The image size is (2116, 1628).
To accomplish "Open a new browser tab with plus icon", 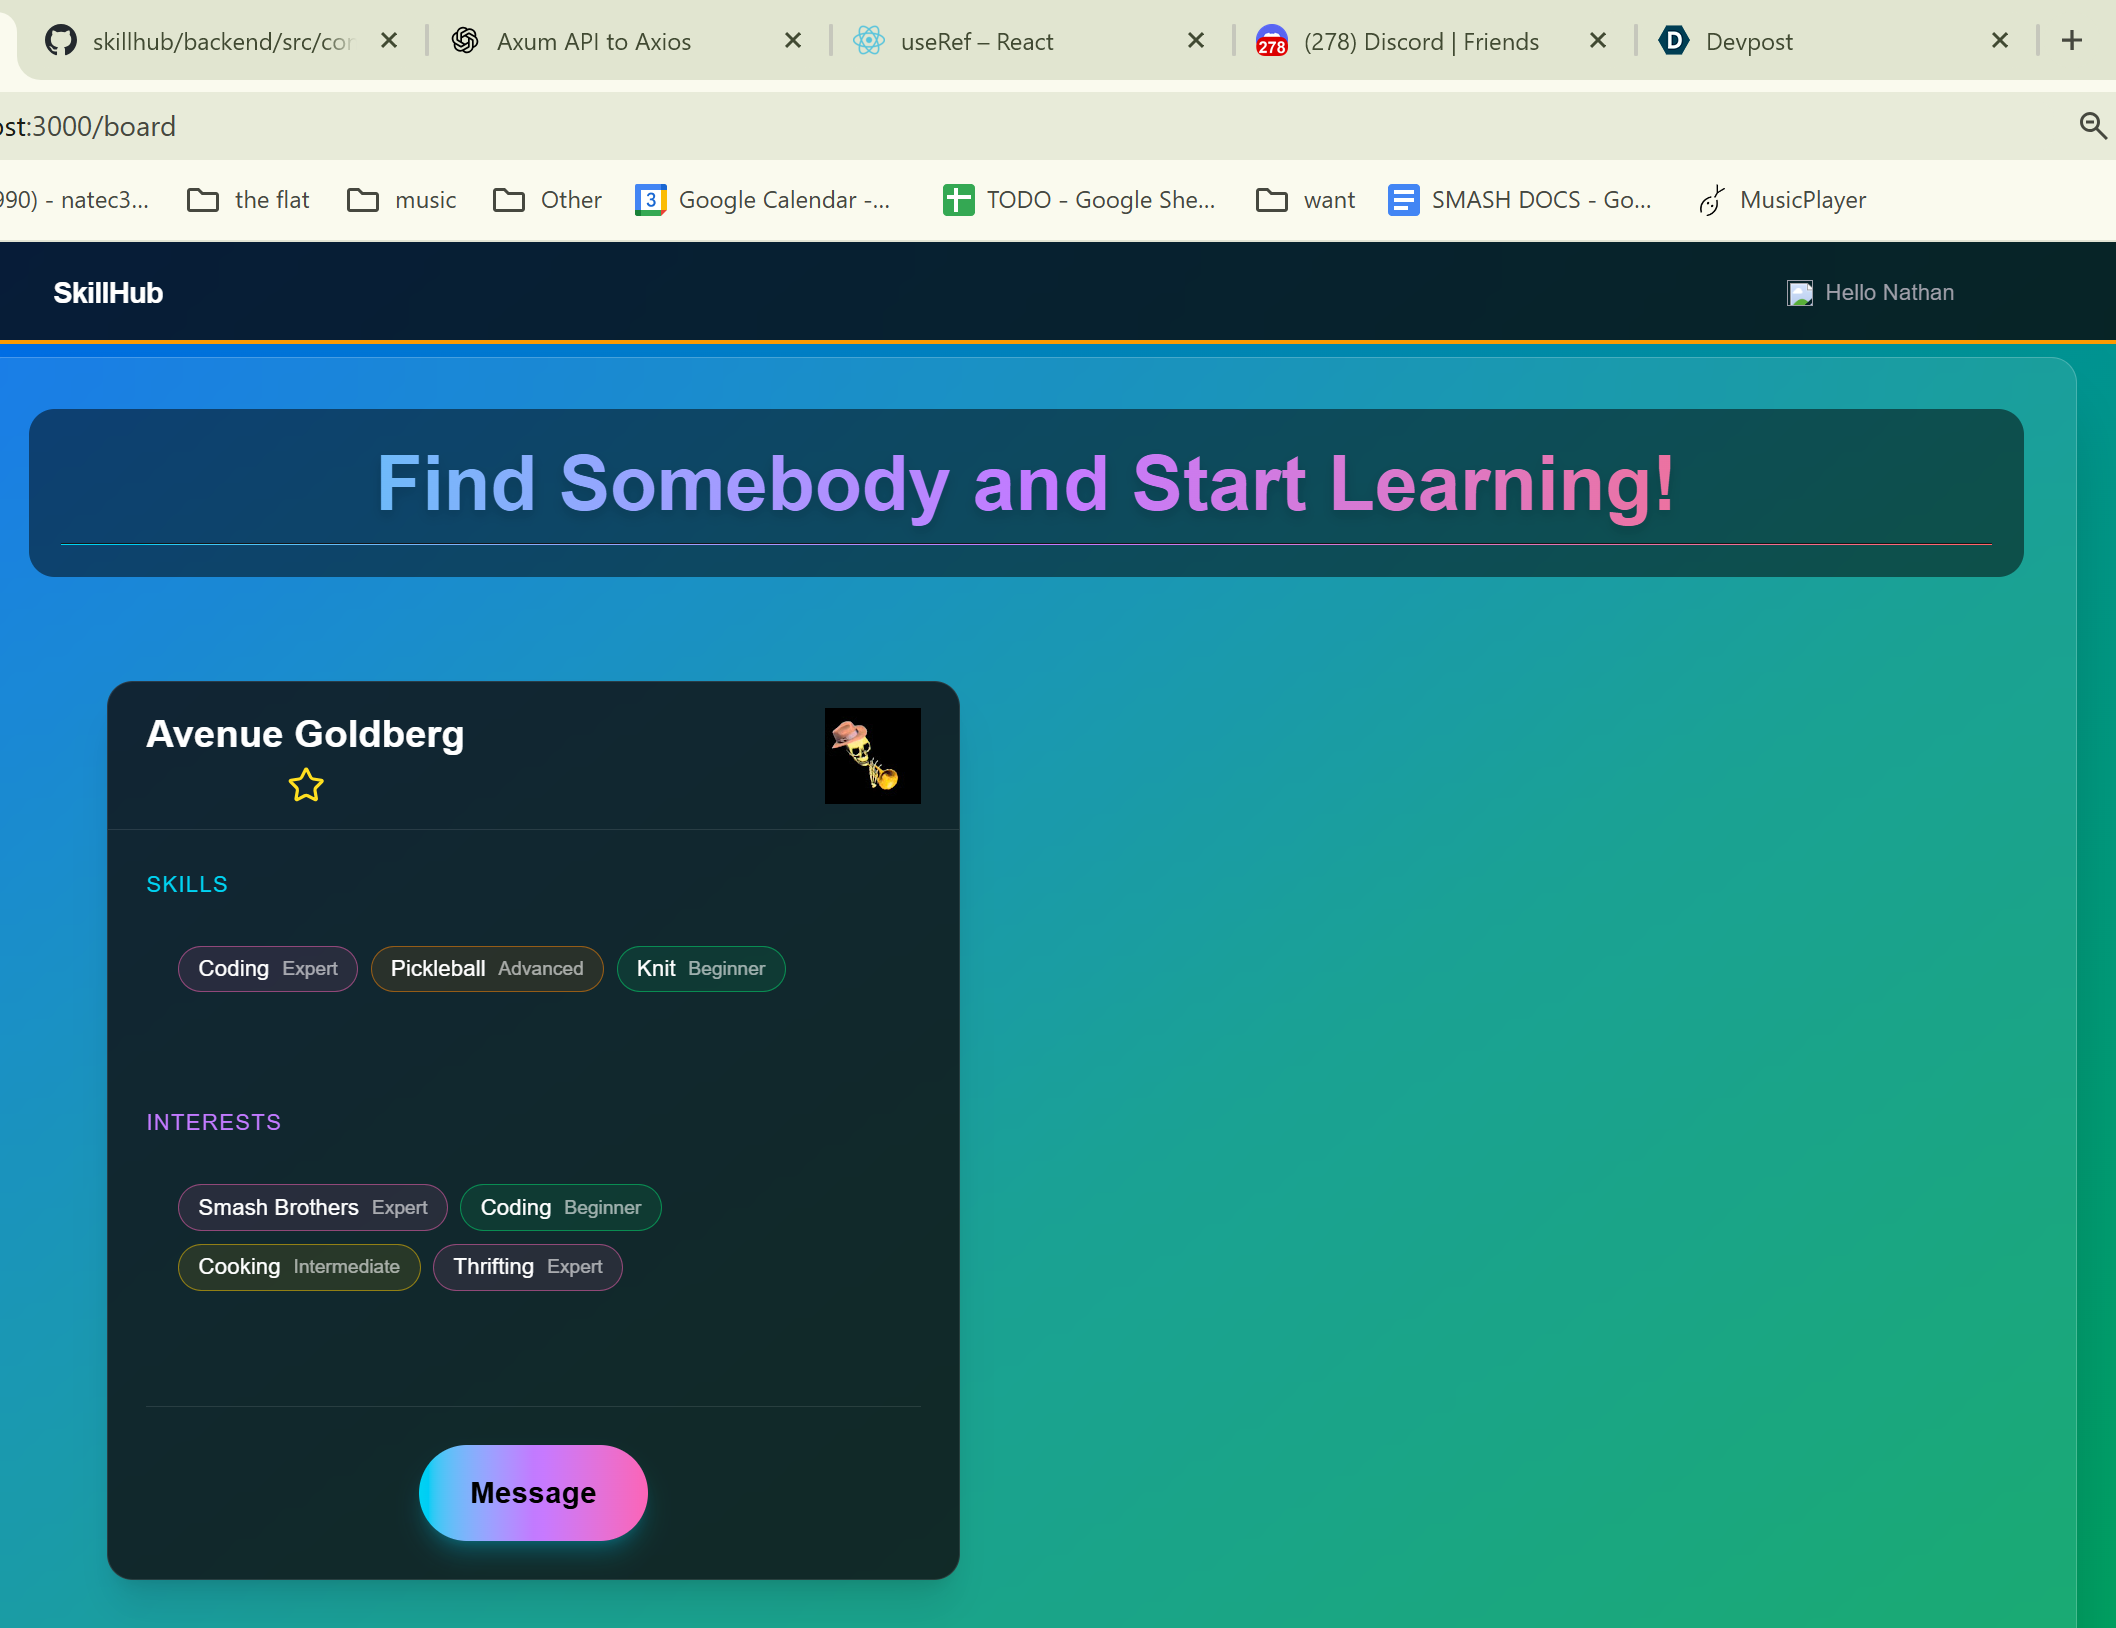I will tap(2071, 41).
